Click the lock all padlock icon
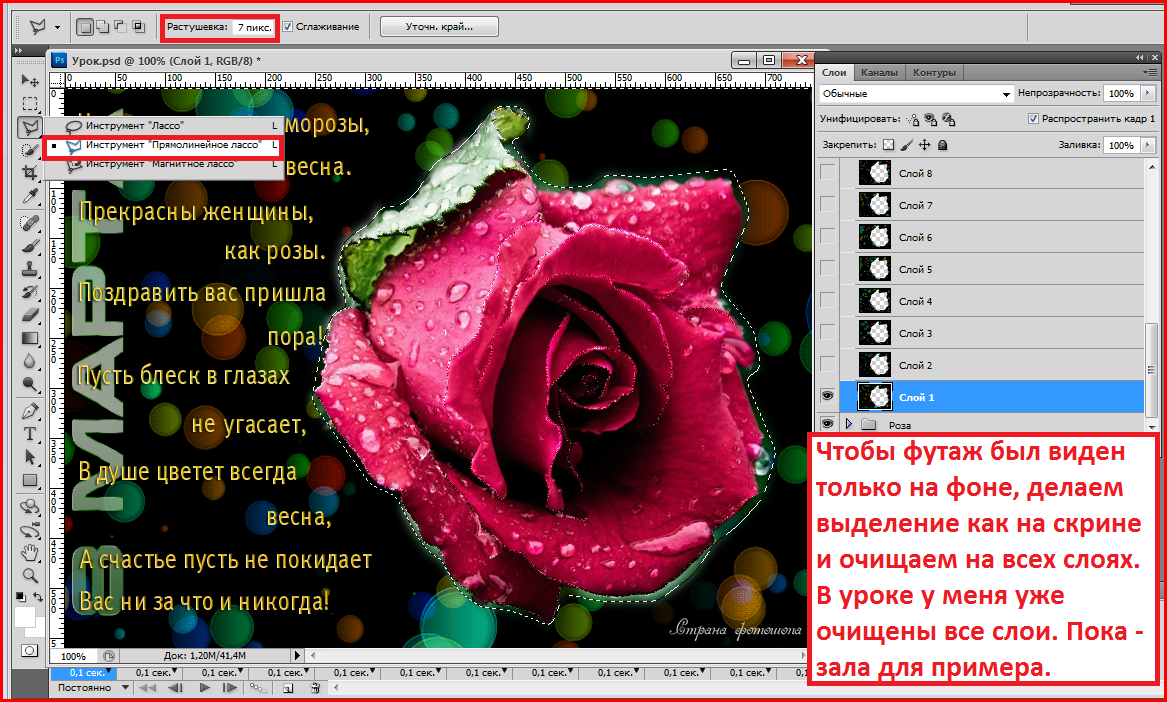This screenshot has height=702, width=1167. pos(942,145)
